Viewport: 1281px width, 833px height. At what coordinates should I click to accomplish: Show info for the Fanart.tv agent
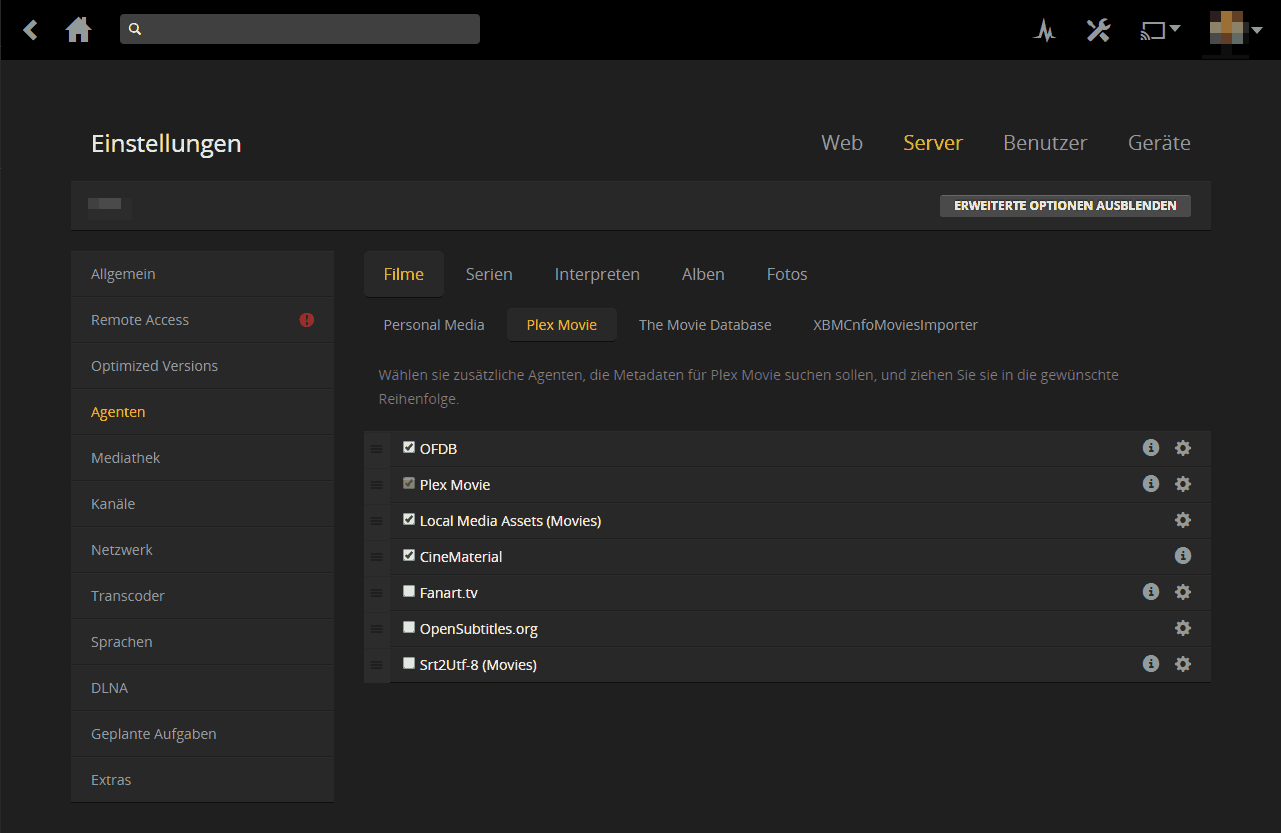(1151, 592)
